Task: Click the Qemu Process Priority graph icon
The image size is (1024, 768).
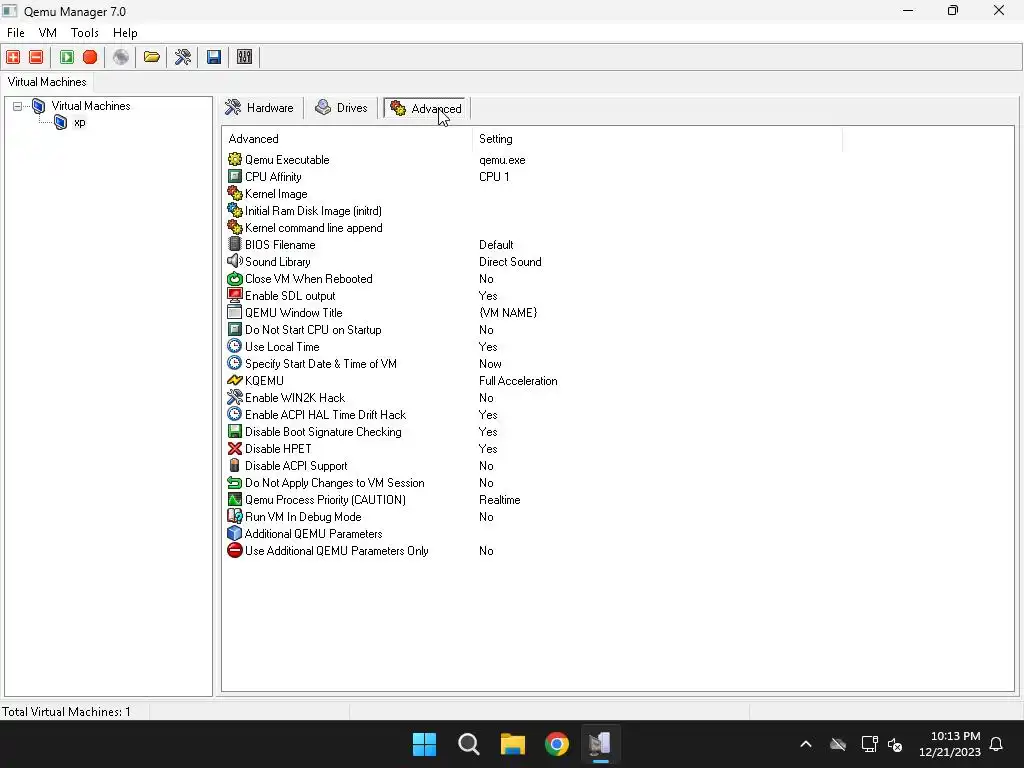Action: 234,499
